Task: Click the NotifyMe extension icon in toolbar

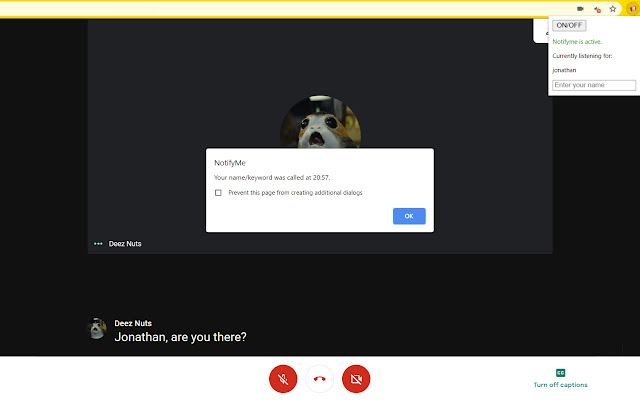Action: click(633, 9)
